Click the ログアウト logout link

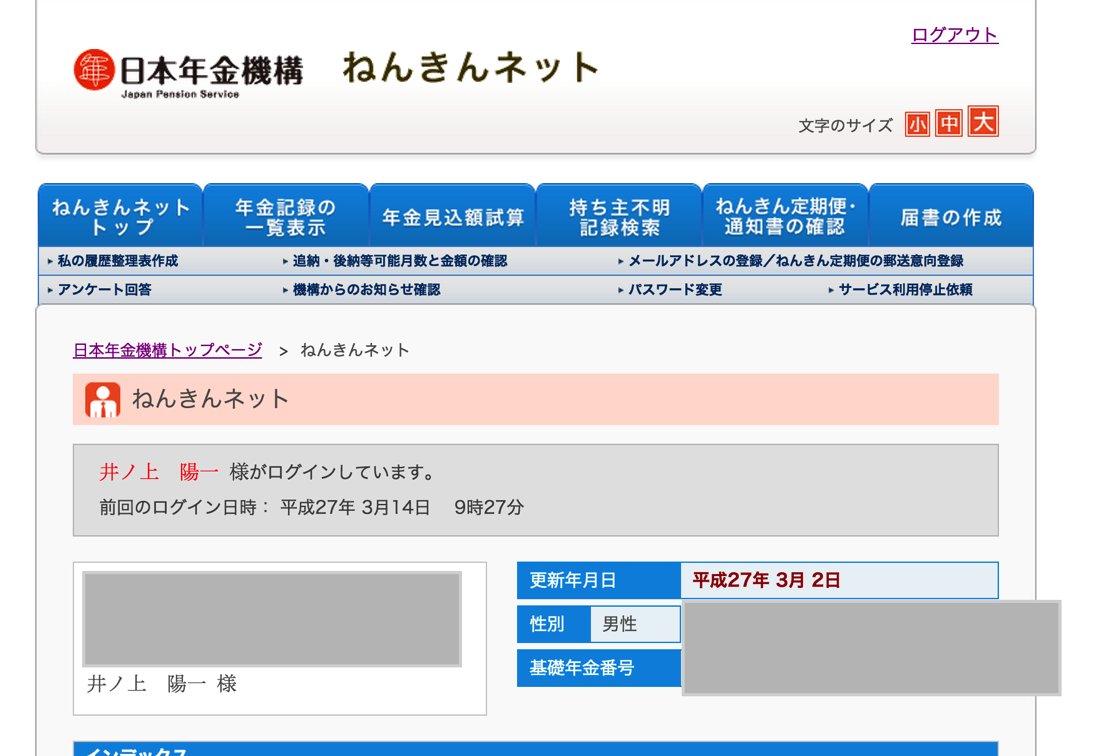pyautogui.click(x=954, y=35)
